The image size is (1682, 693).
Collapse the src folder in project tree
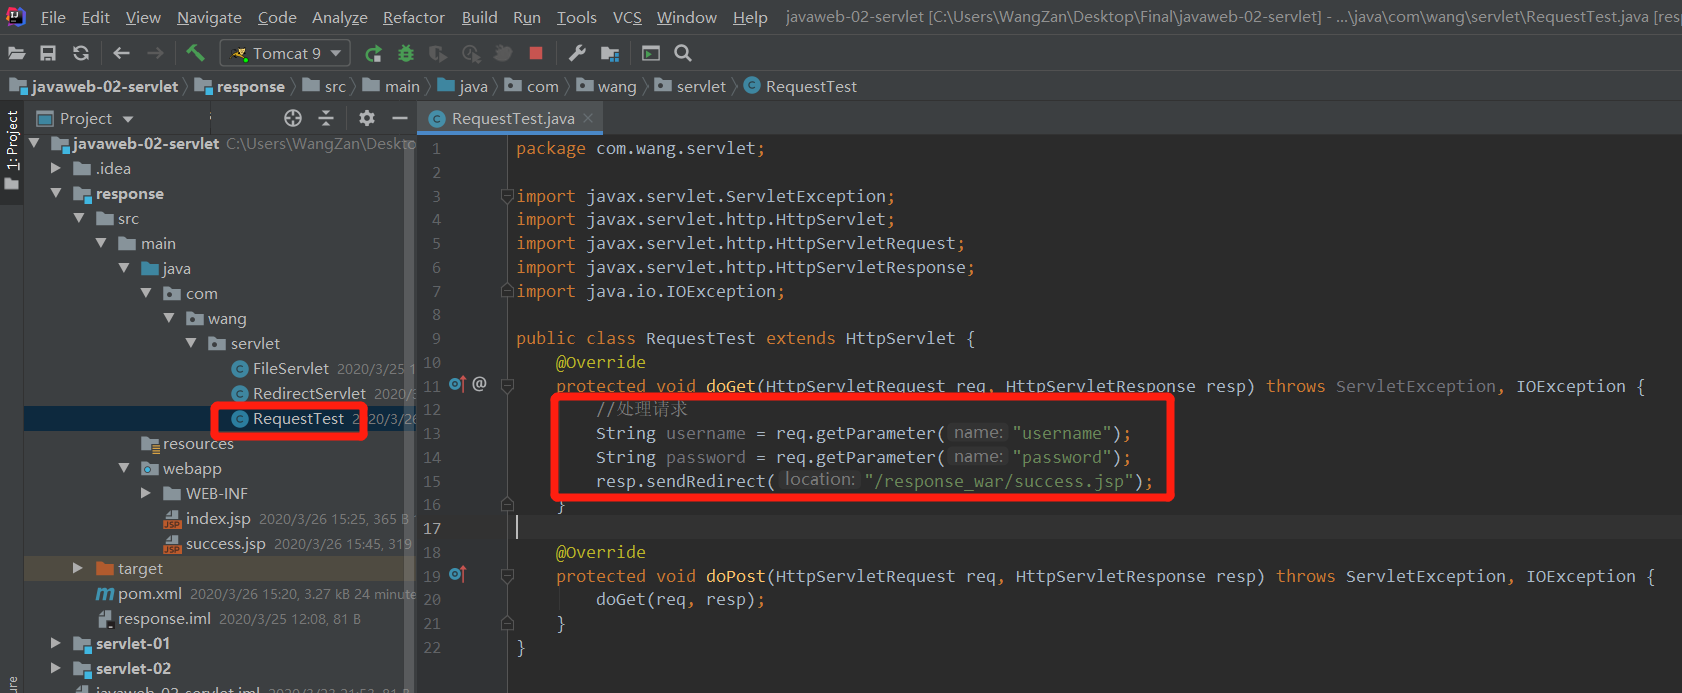coord(79,218)
